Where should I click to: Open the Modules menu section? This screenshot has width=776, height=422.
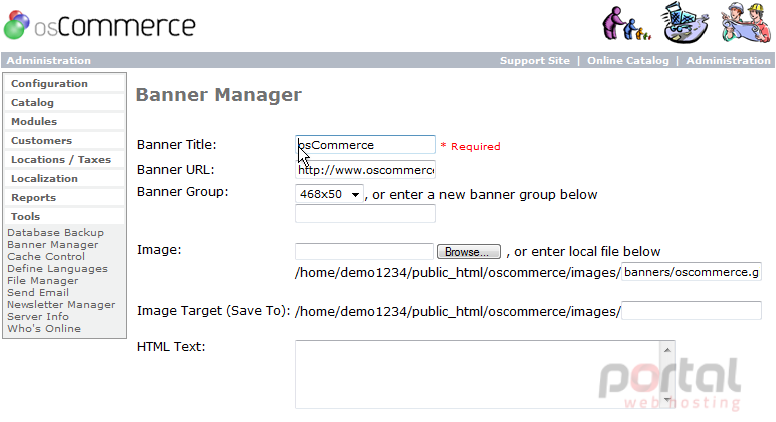click(x=64, y=121)
